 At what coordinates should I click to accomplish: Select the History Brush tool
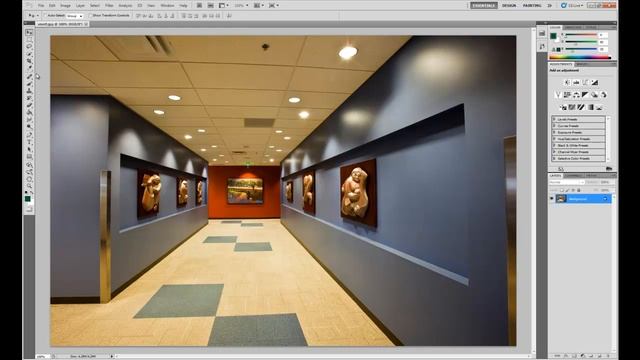click(x=29, y=98)
